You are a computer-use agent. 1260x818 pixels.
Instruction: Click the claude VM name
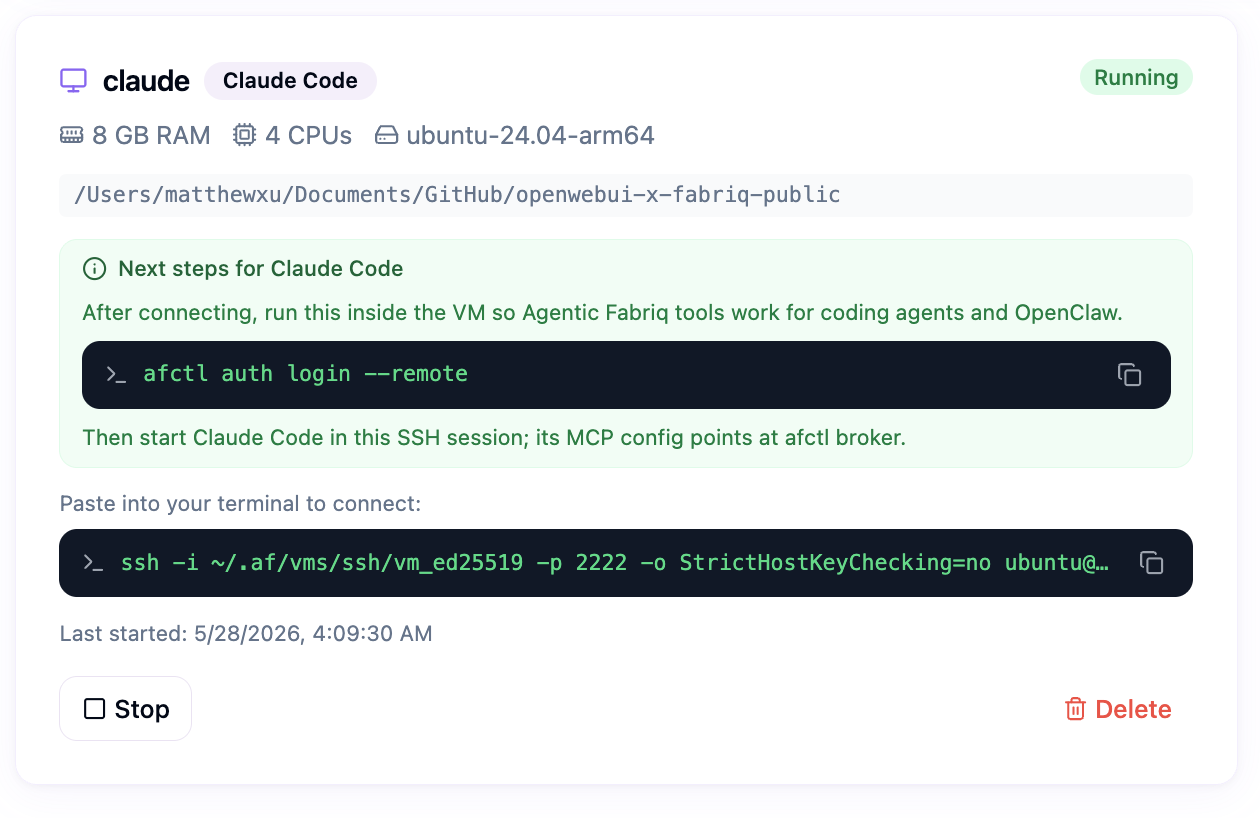(146, 81)
